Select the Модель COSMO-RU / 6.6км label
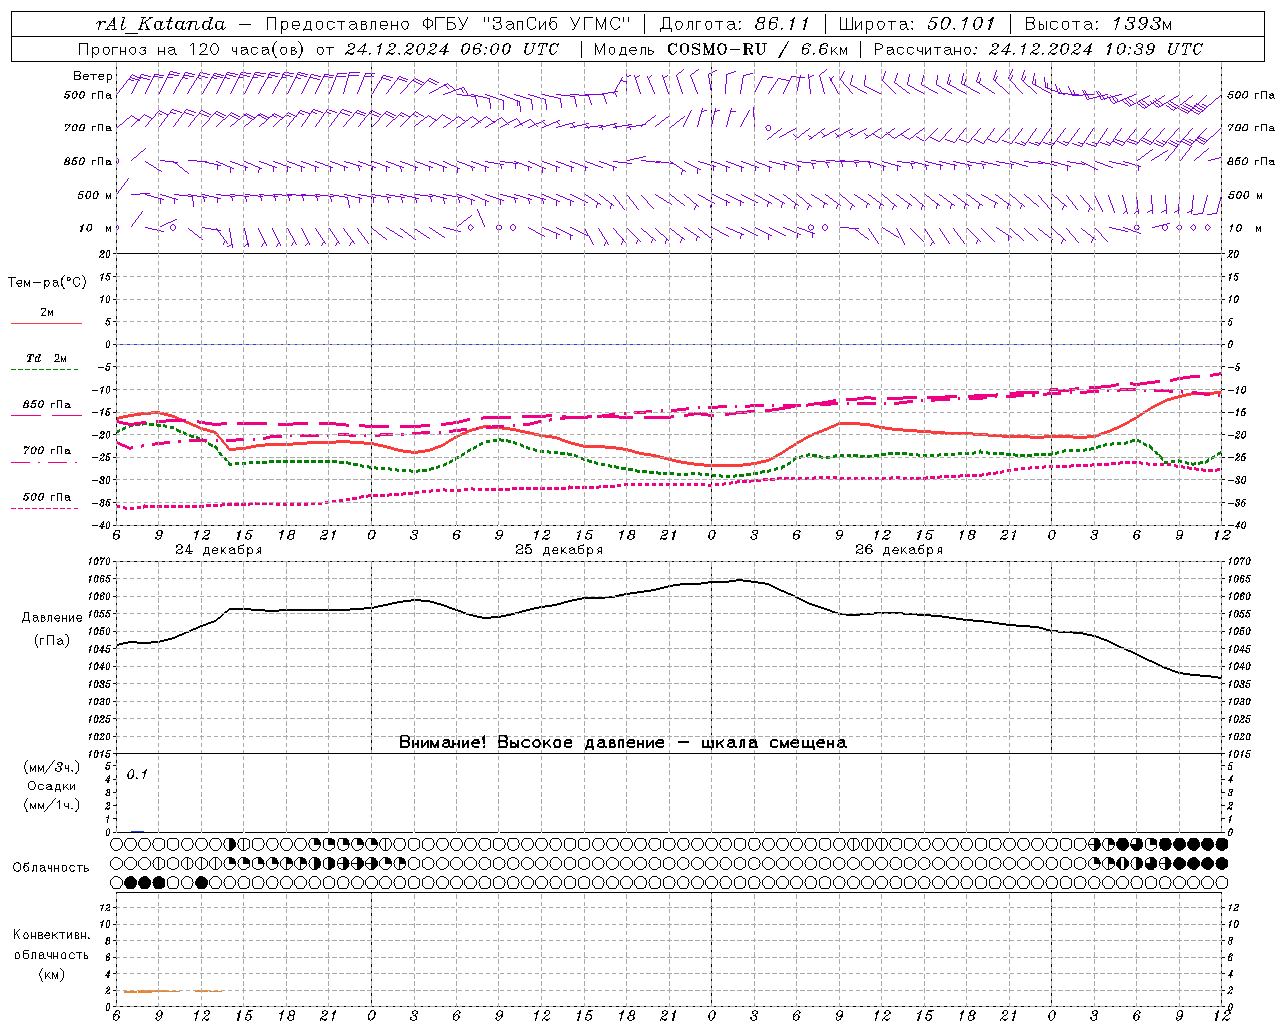Screen dimensions: 1280x1024 pos(721,49)
